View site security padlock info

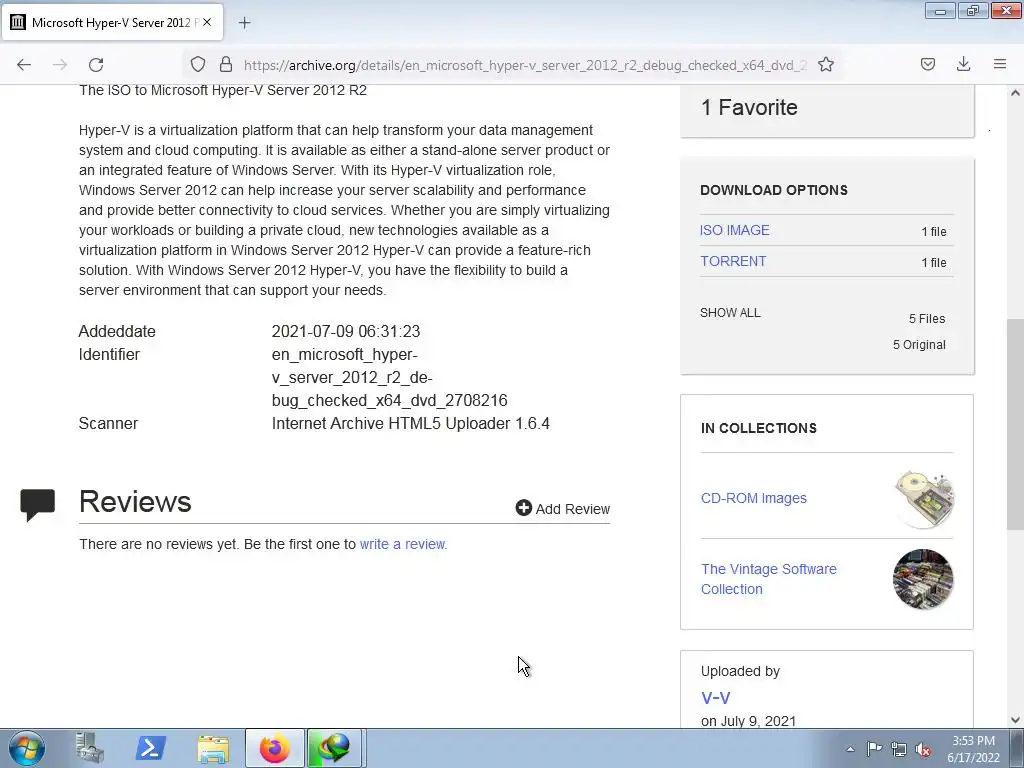tap(225, 64)
